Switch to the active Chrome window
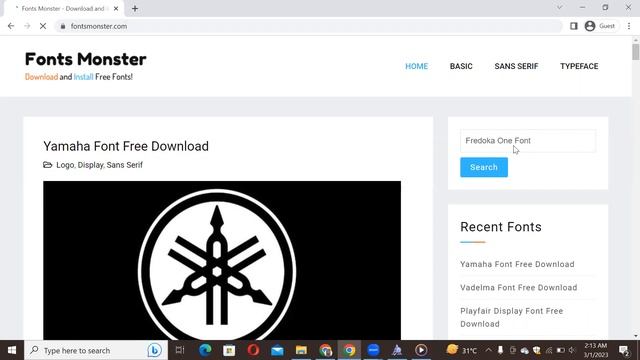 (349, 350)
